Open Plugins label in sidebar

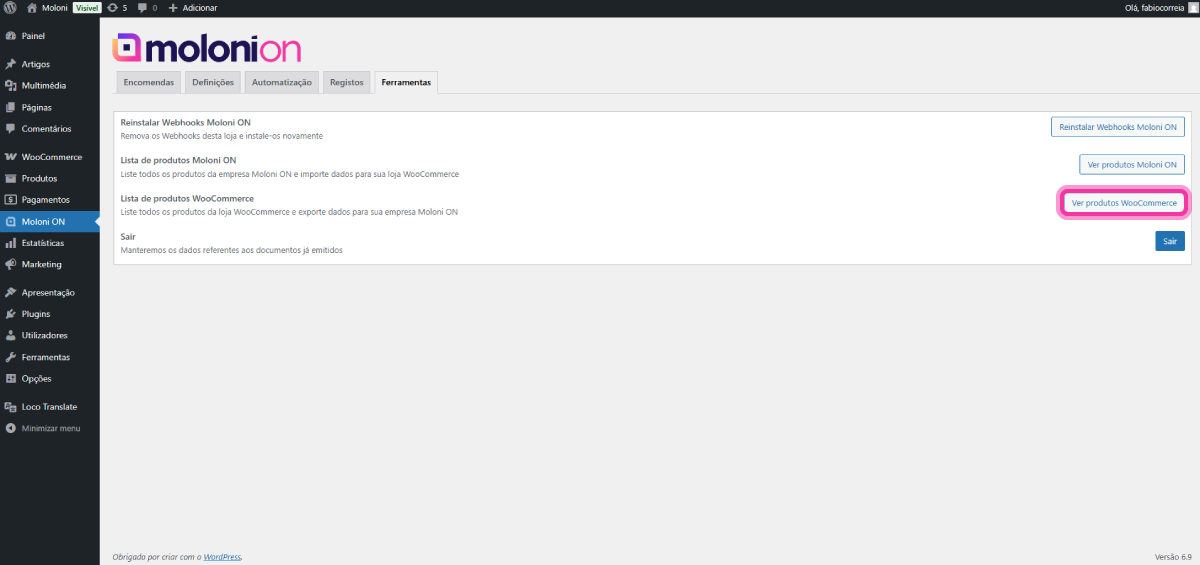tap(36, 314)
